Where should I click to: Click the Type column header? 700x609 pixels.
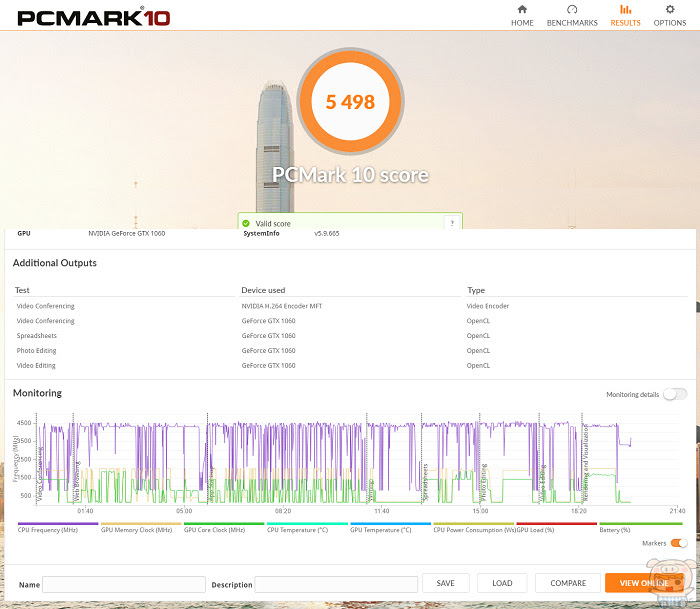click(476, 290)
